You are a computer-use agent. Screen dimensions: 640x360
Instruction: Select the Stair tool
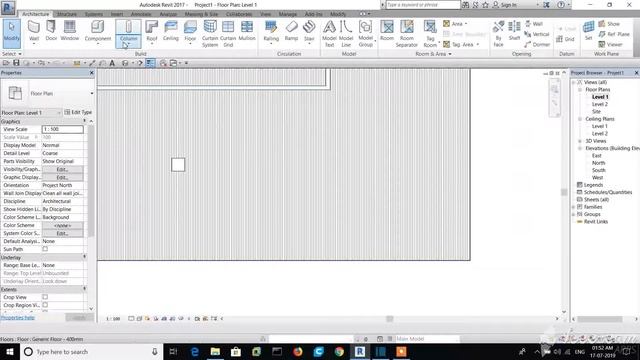click(309, 32)
